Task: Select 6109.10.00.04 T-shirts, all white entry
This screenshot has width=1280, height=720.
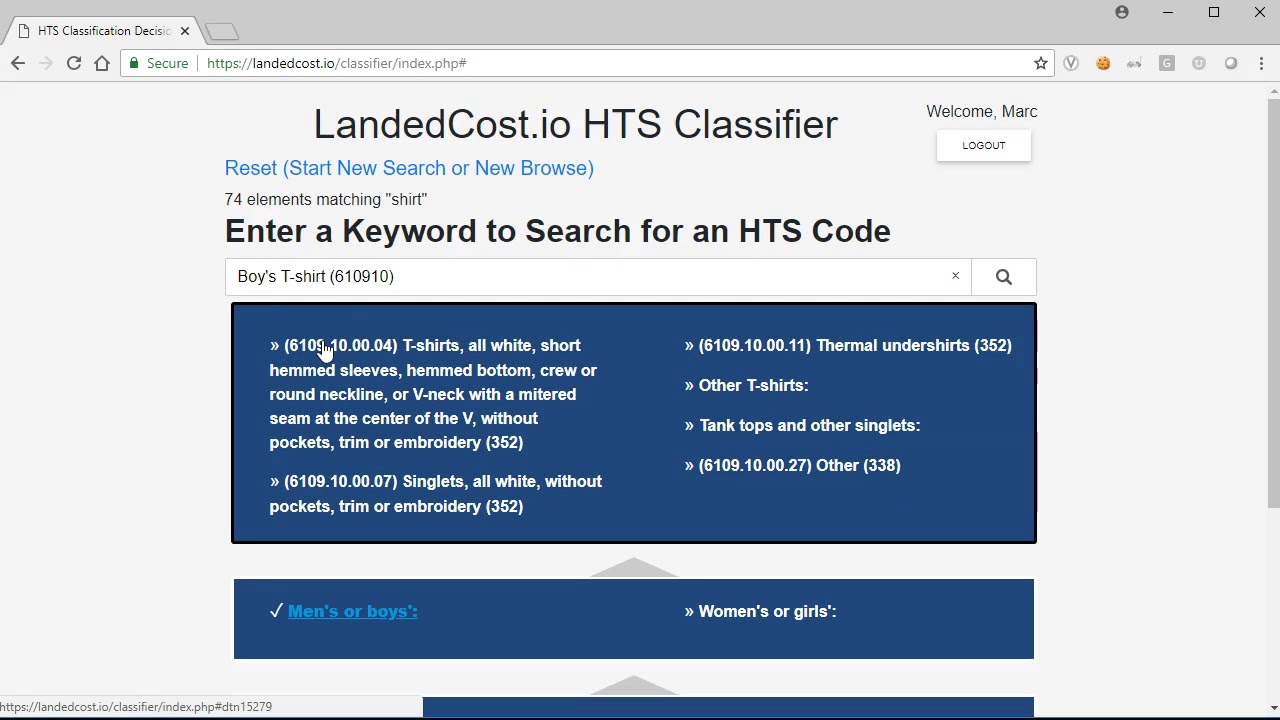Action: click(x=434, y=394)
